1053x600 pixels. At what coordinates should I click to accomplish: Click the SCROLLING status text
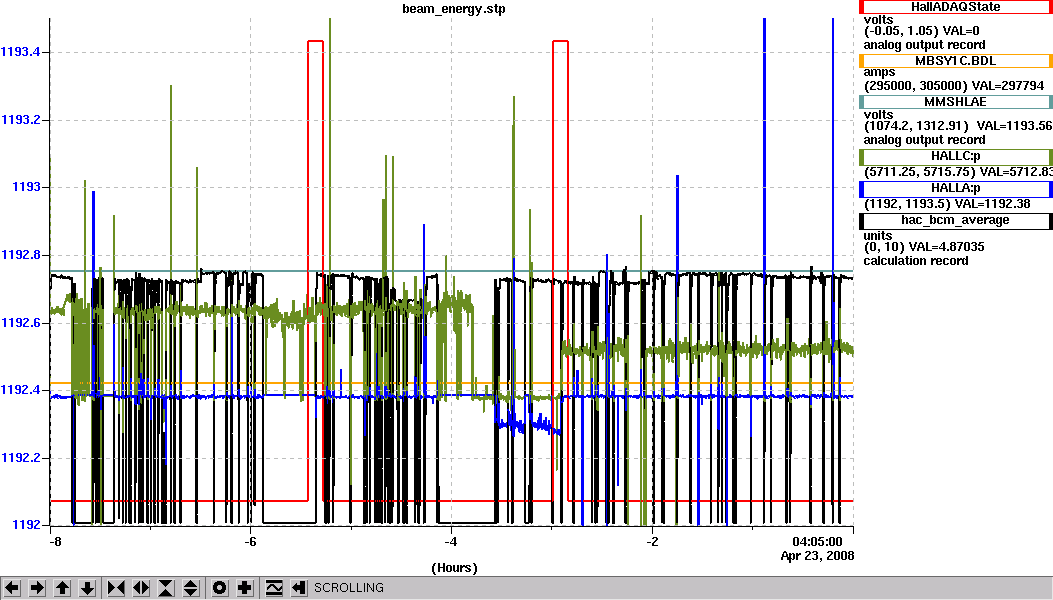(349, 588)
